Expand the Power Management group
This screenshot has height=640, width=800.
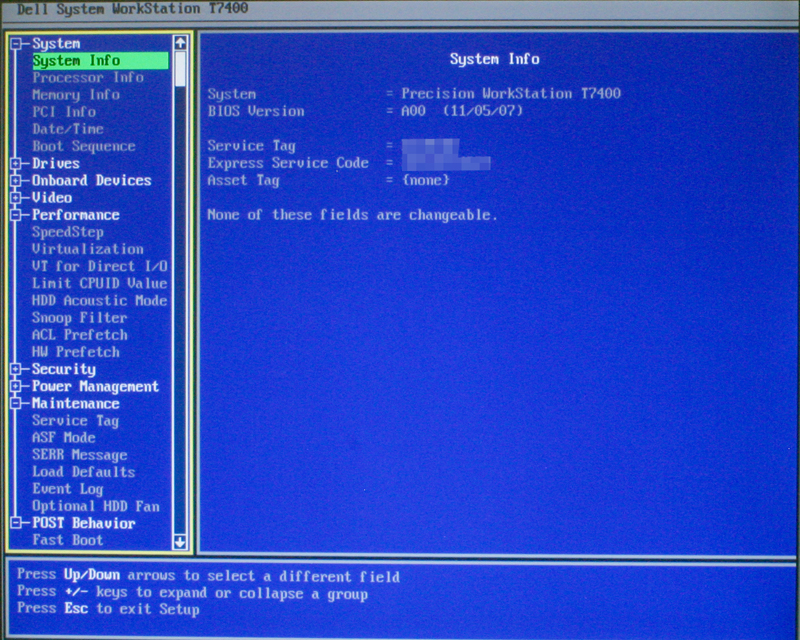(x=16, y=386)
